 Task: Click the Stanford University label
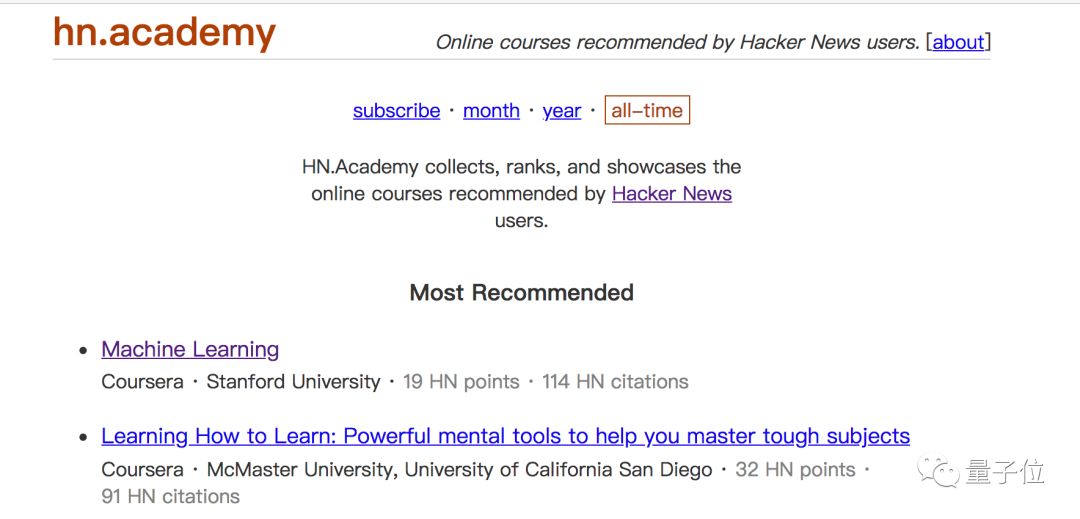[293, 382]
